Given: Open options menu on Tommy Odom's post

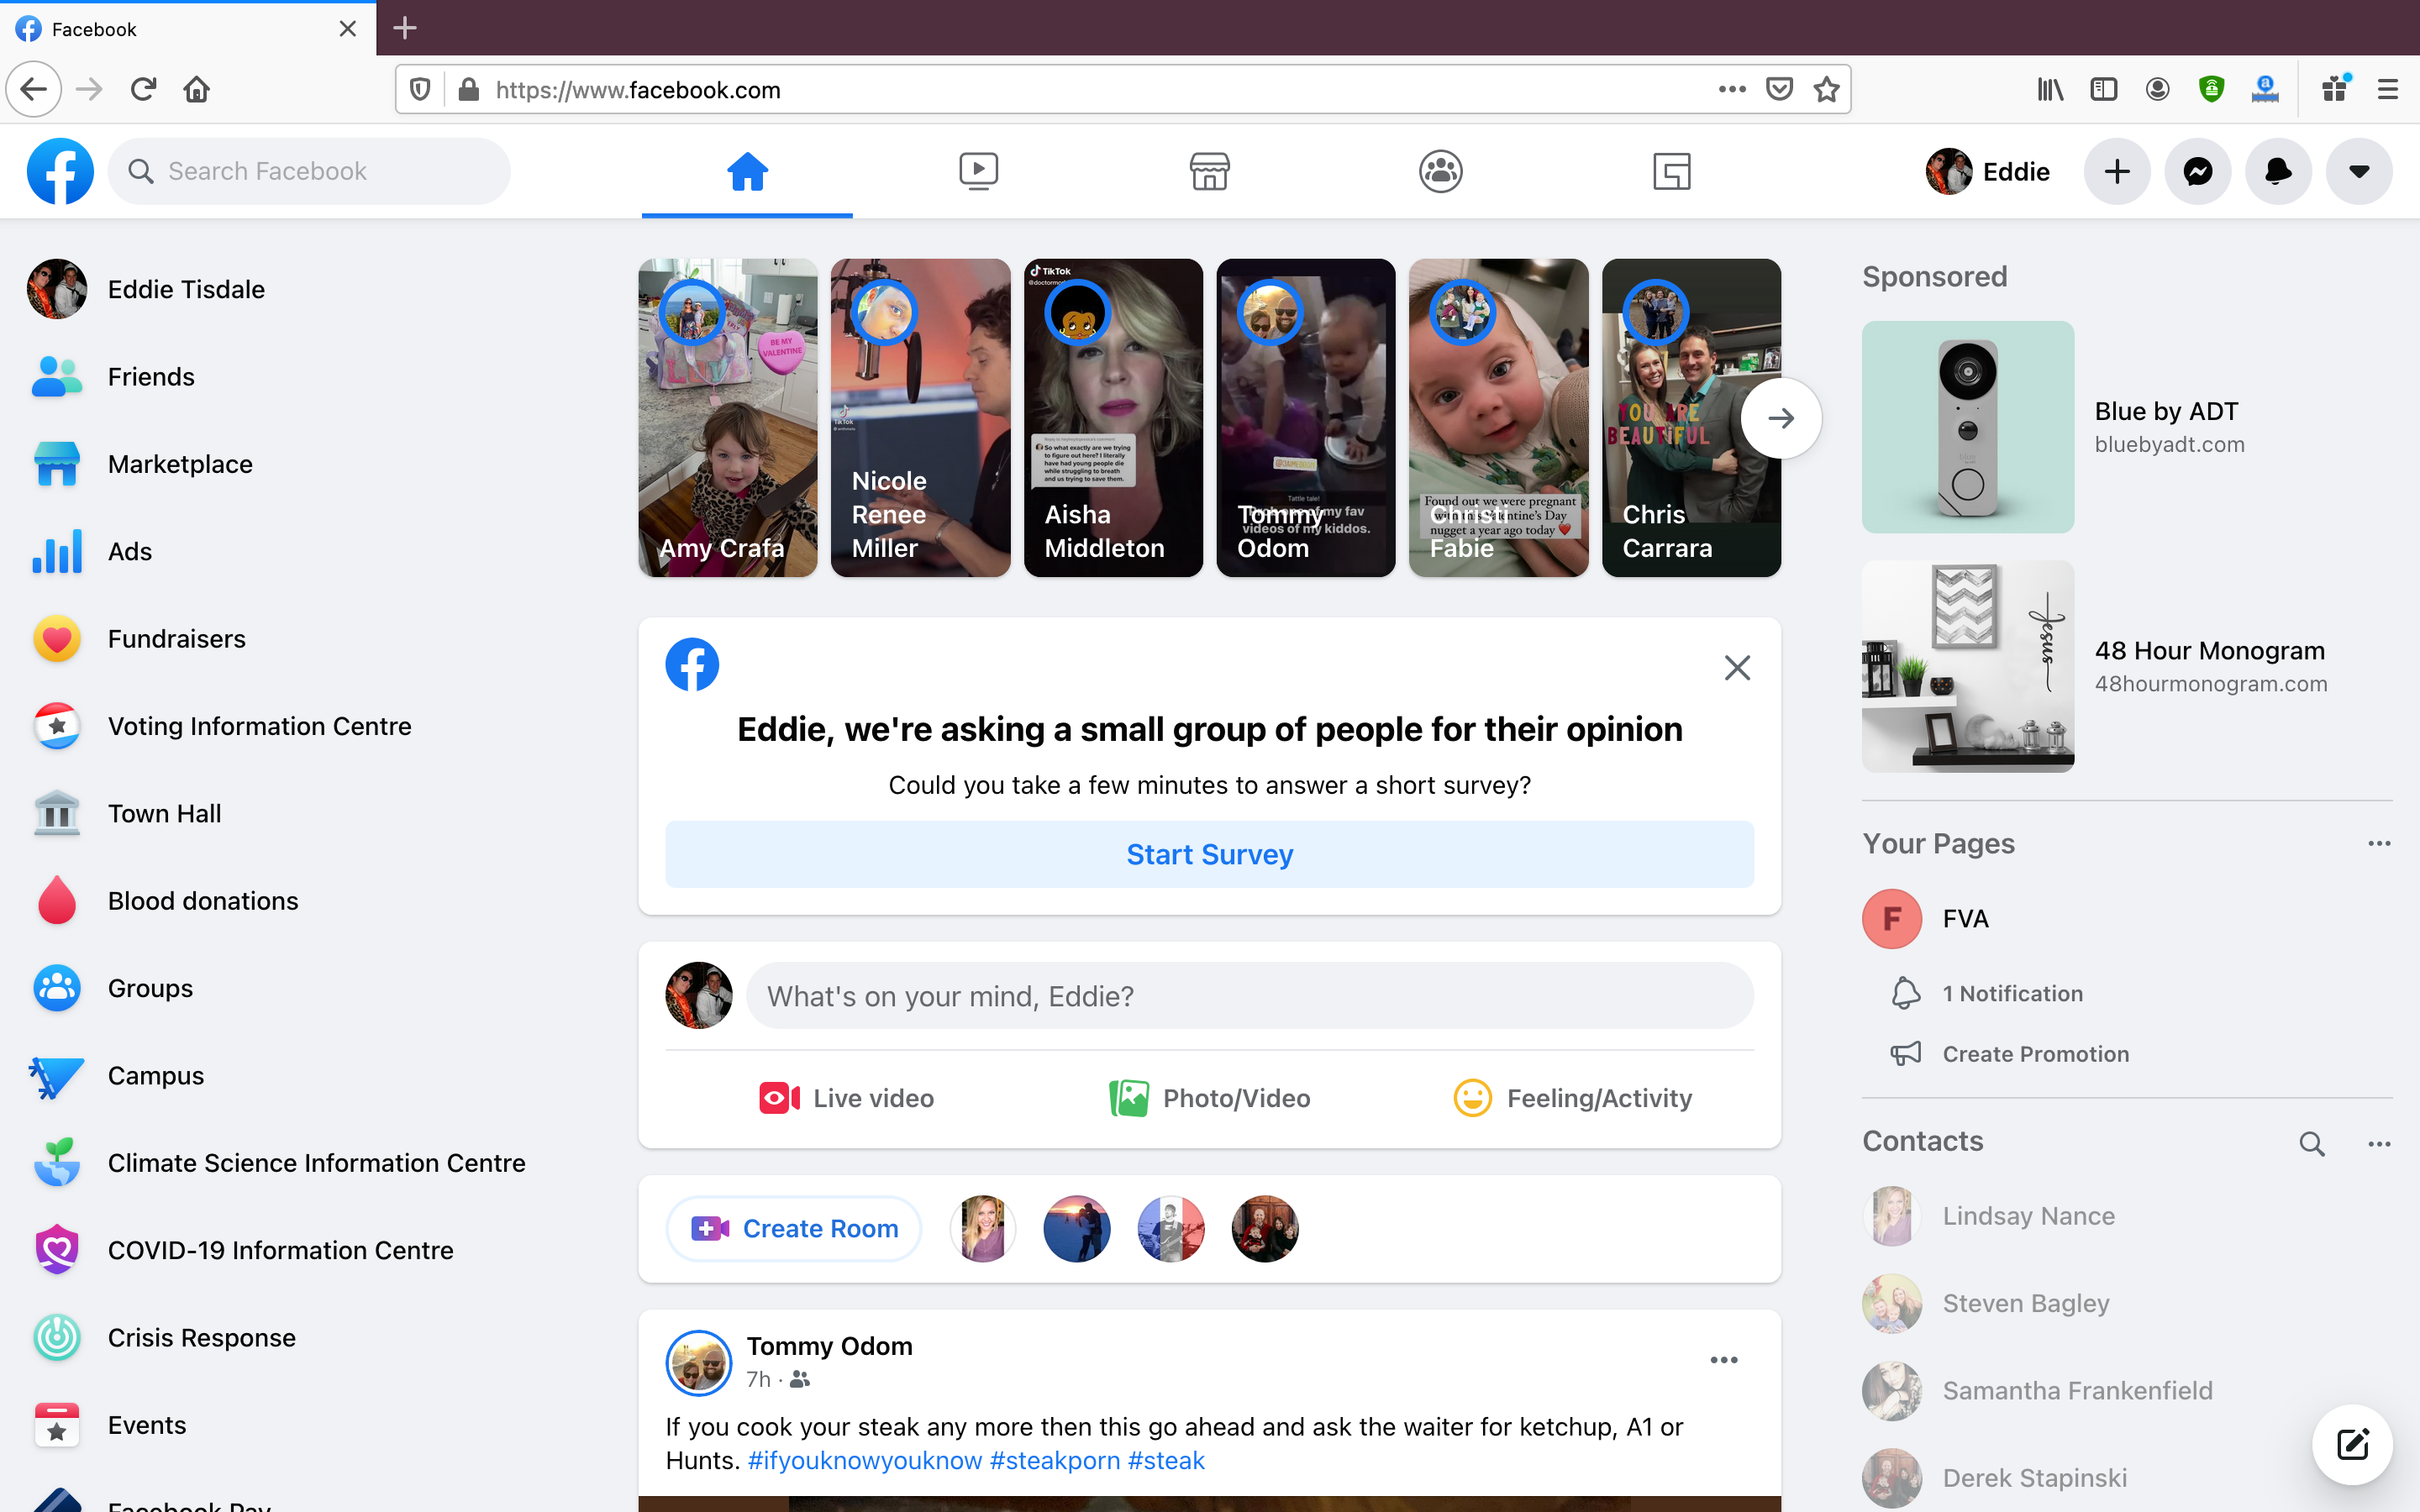Looking at the screenshot, I should pos(1724,1360).
